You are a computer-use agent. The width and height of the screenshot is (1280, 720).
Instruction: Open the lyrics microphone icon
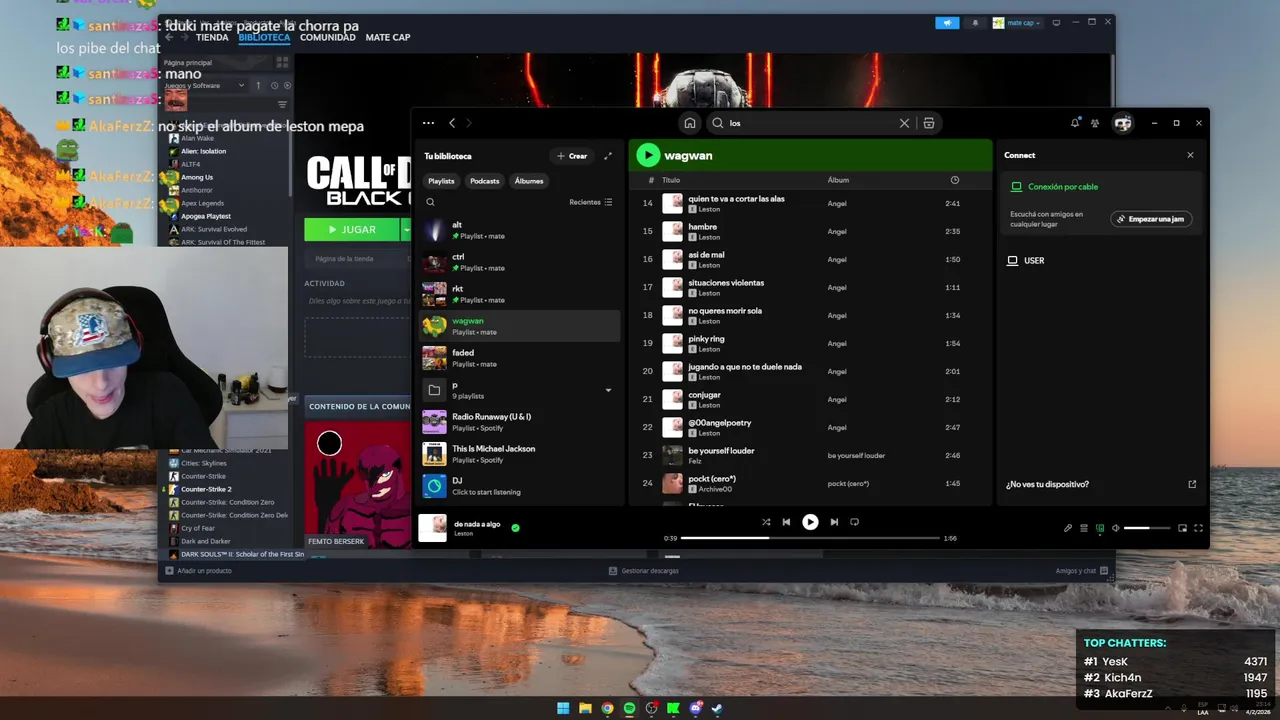pos(1068,528)
